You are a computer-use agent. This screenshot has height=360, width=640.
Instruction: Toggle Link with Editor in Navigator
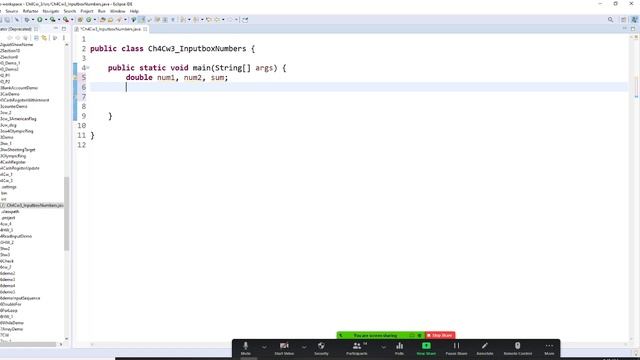[44, 38]
